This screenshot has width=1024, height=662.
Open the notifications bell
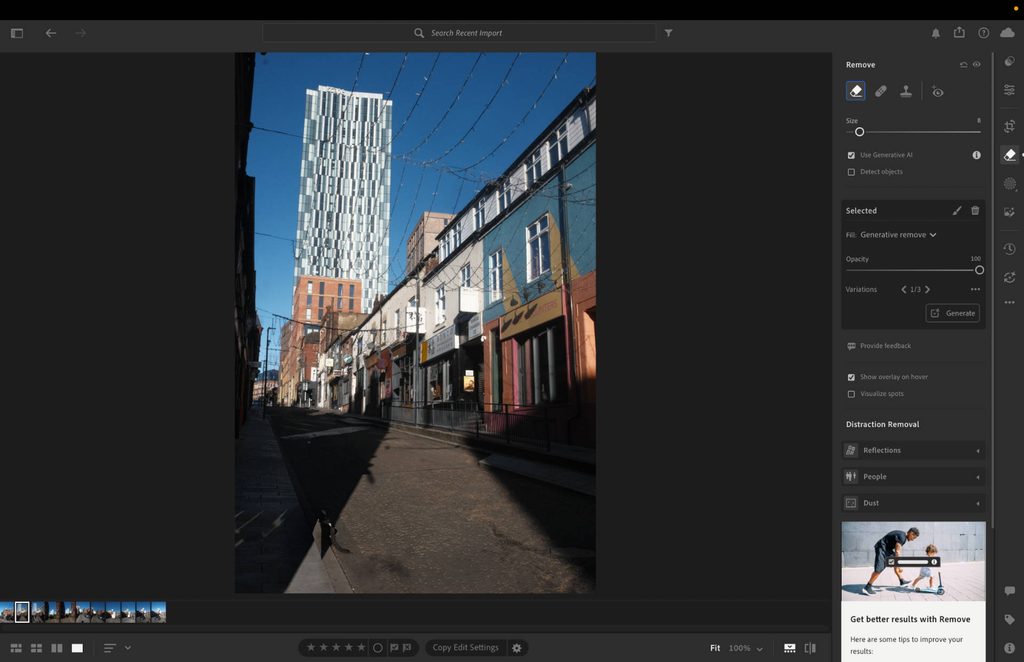click(x=936, y=33)
